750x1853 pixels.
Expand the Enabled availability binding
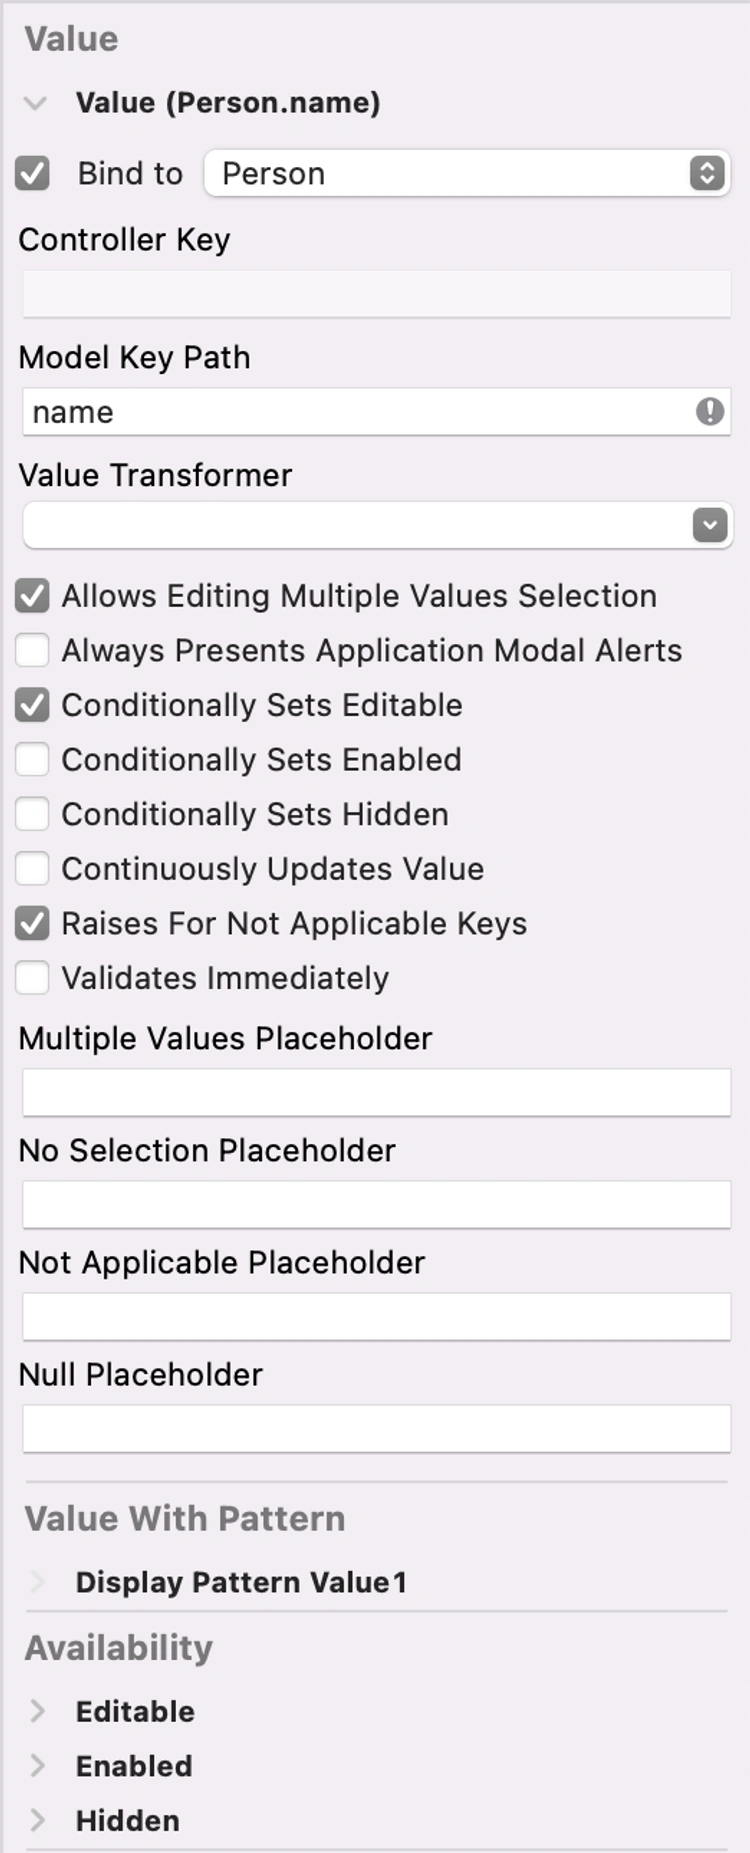38,1766
